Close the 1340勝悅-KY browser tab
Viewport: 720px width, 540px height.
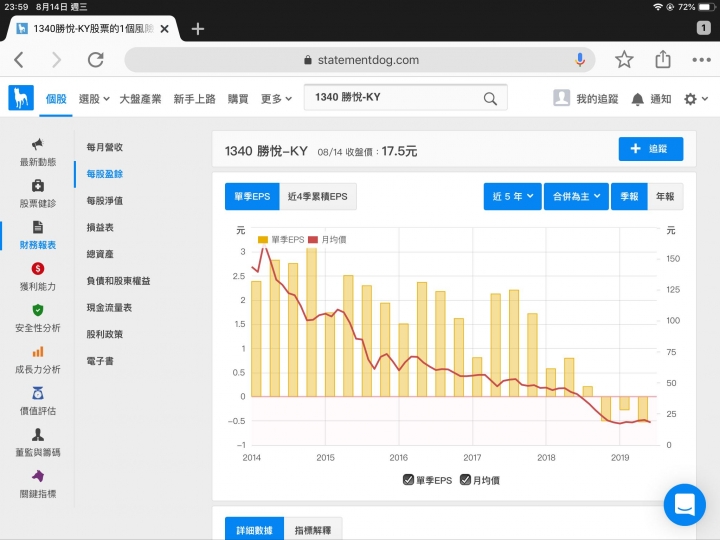coord(164,29)
